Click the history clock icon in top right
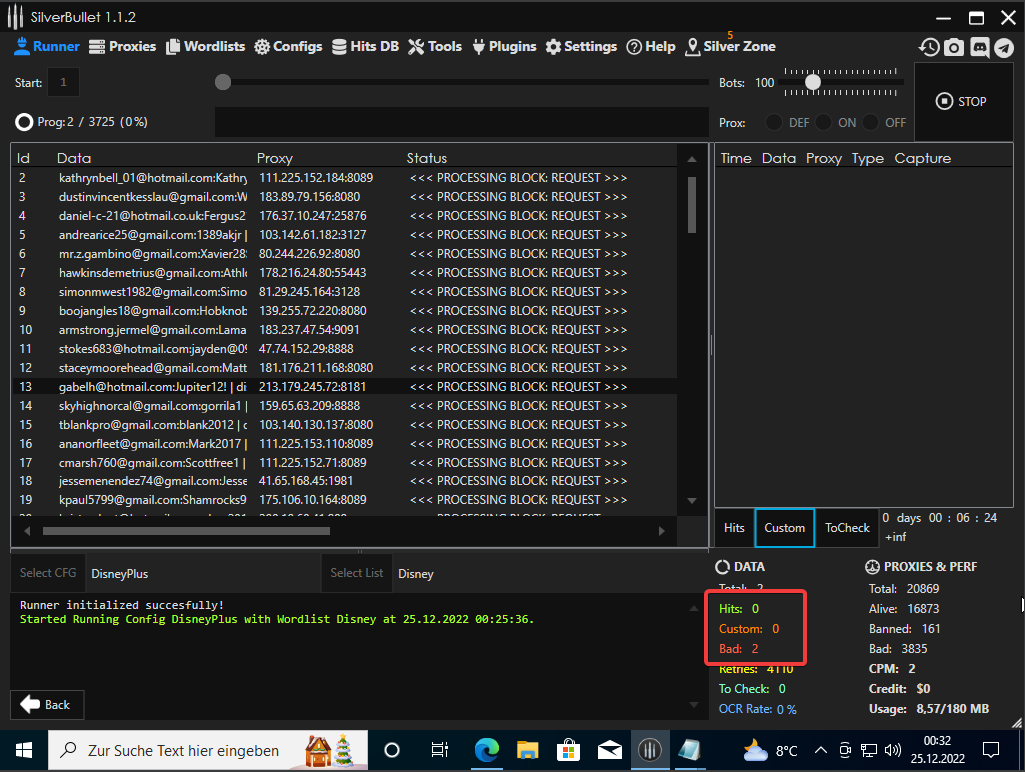This screenshot has height=772, width=1025. pyautogui.click(x=929, y=47)
